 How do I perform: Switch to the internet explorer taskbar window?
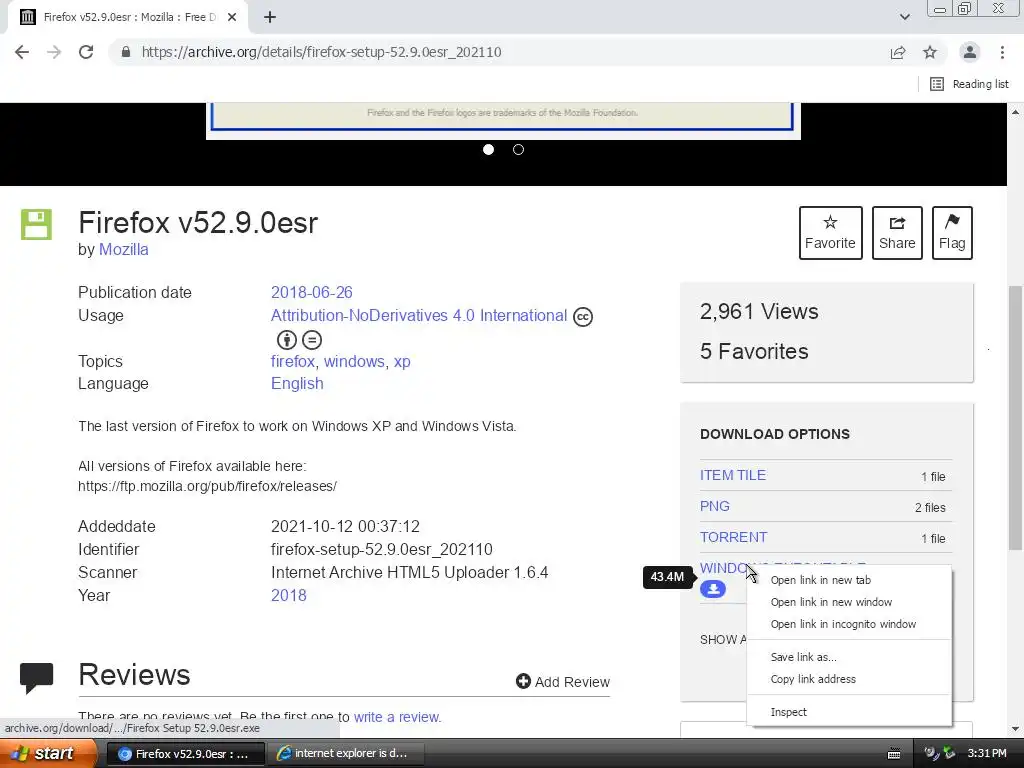click(x=346, y=754)
